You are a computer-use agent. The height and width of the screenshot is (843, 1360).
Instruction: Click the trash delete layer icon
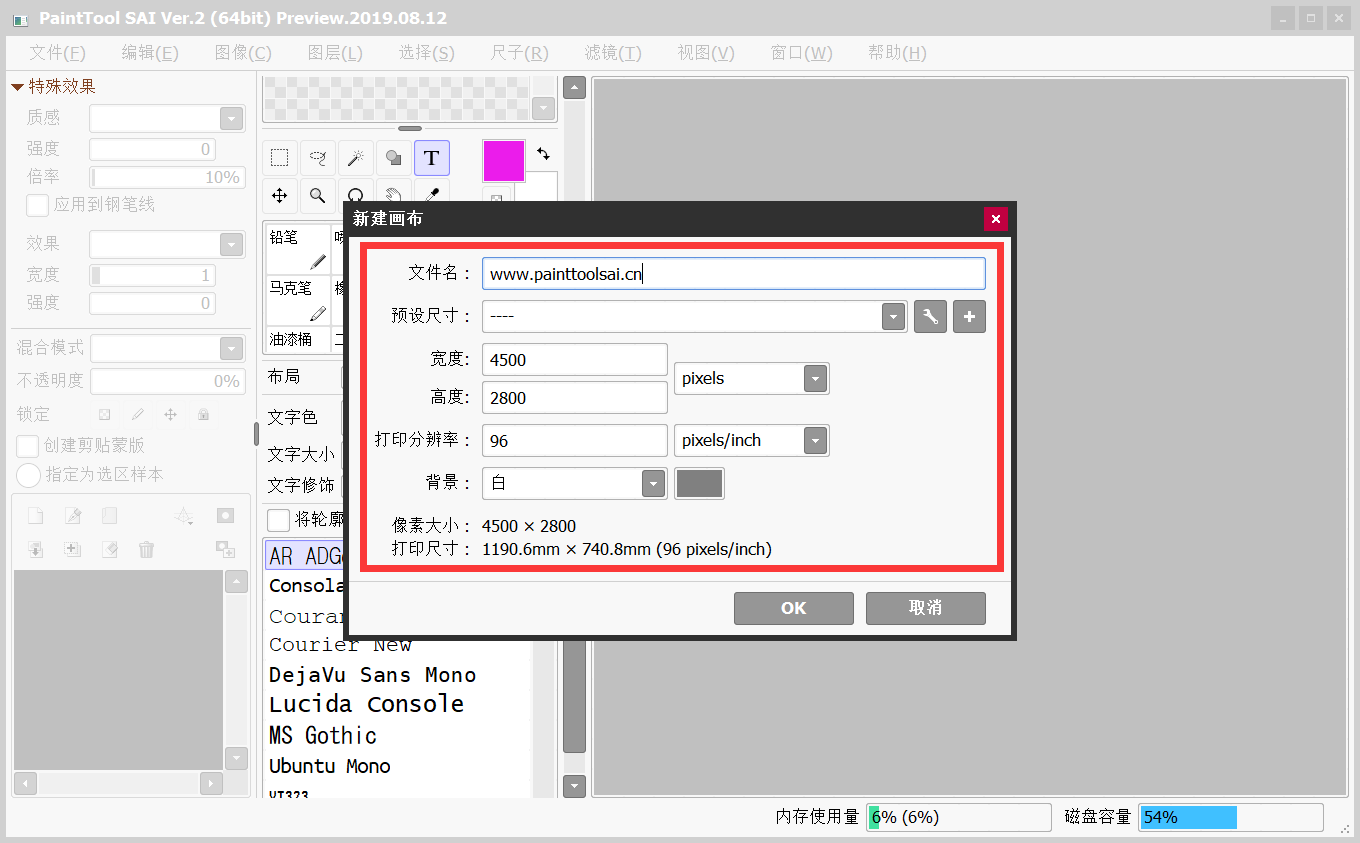pyautogui.click(x=147, y=549)
